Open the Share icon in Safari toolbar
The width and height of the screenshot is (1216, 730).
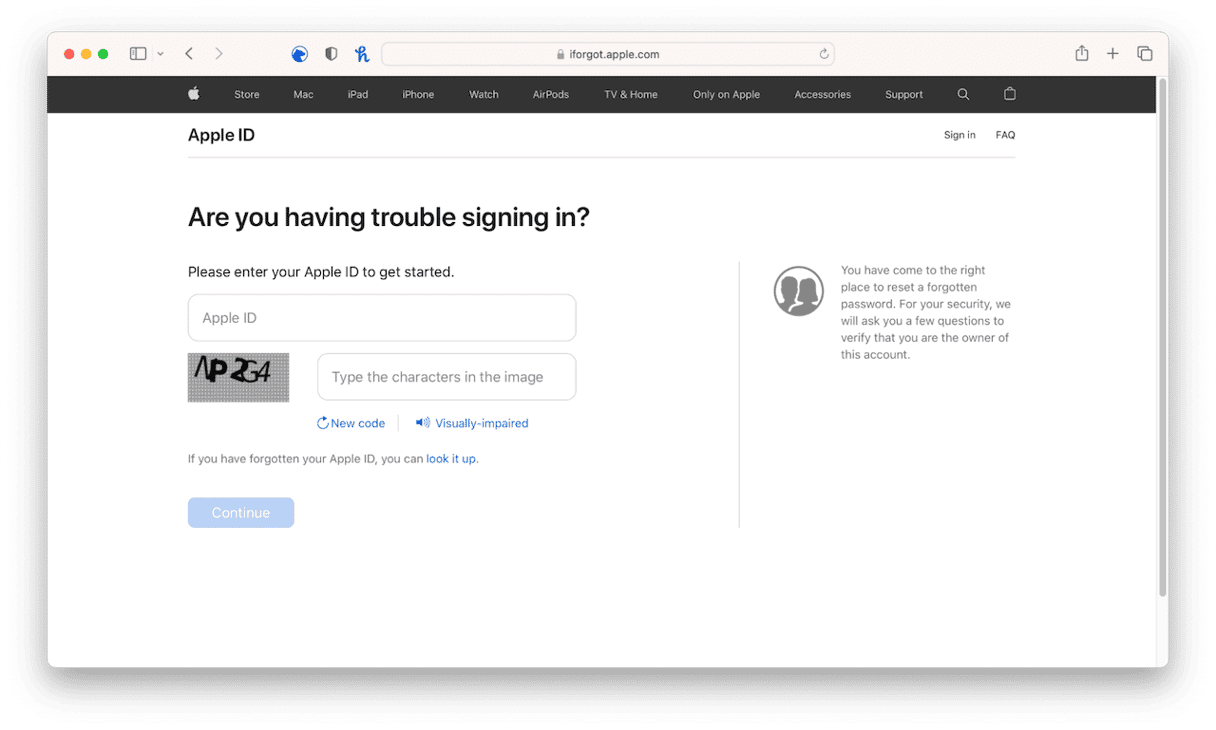coord(1082,53)
